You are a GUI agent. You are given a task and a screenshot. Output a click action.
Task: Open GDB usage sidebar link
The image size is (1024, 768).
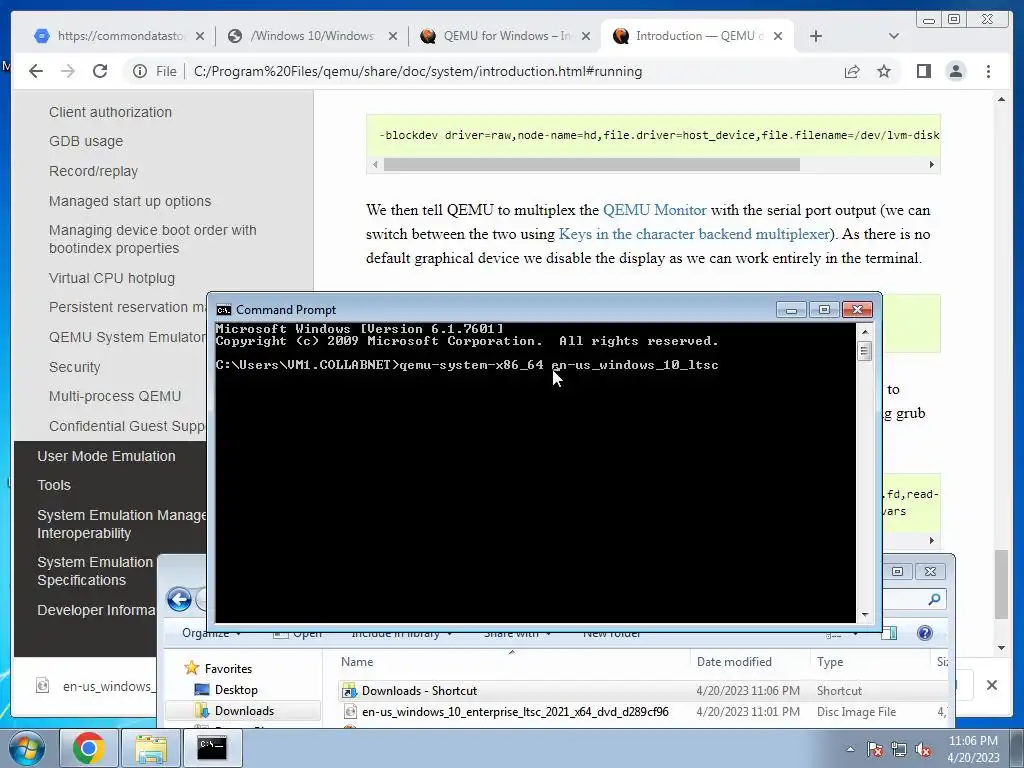click(86, 141)
